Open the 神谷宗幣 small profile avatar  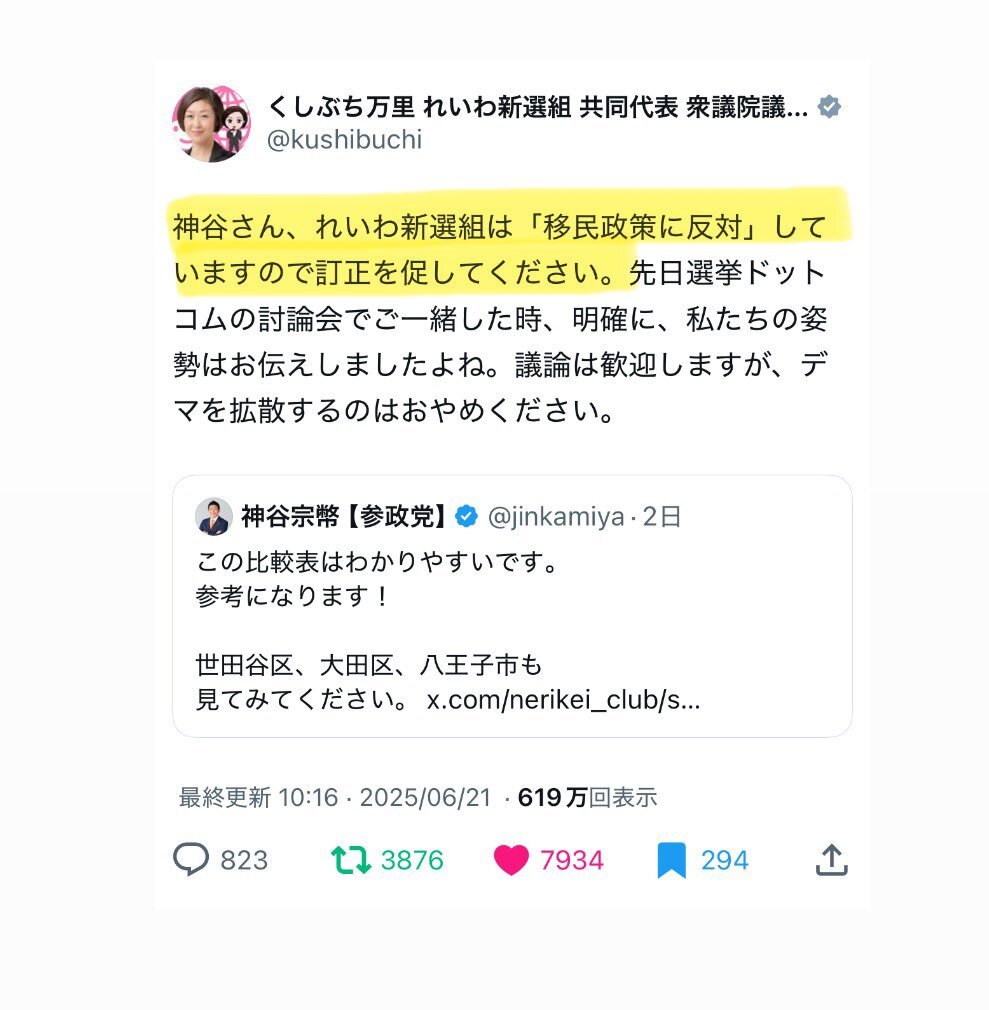coord(214,517)
